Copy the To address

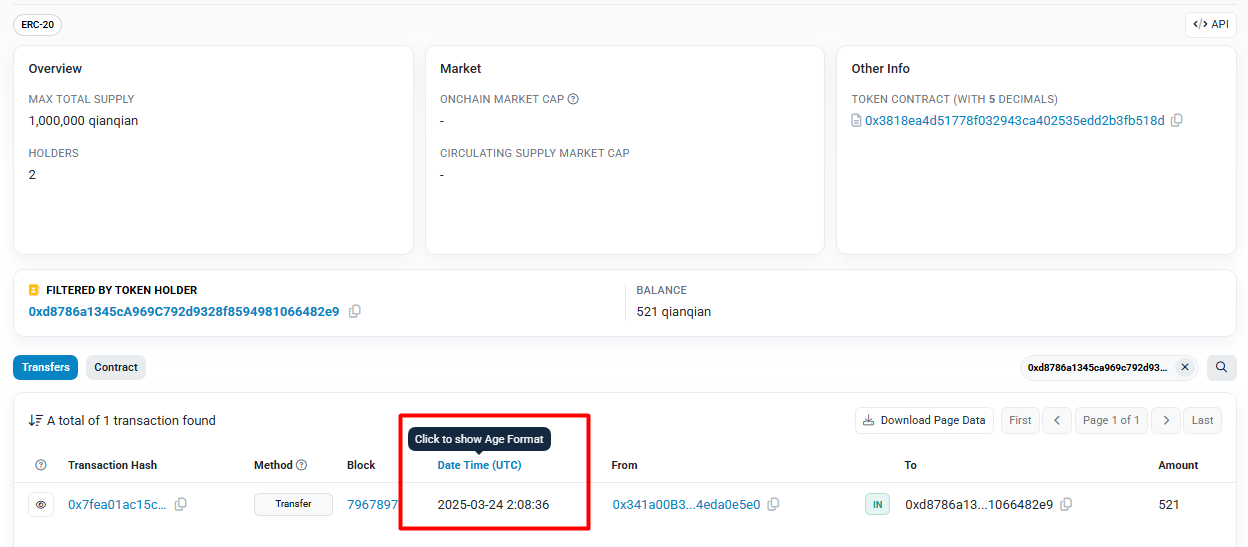coord(1067,504)
